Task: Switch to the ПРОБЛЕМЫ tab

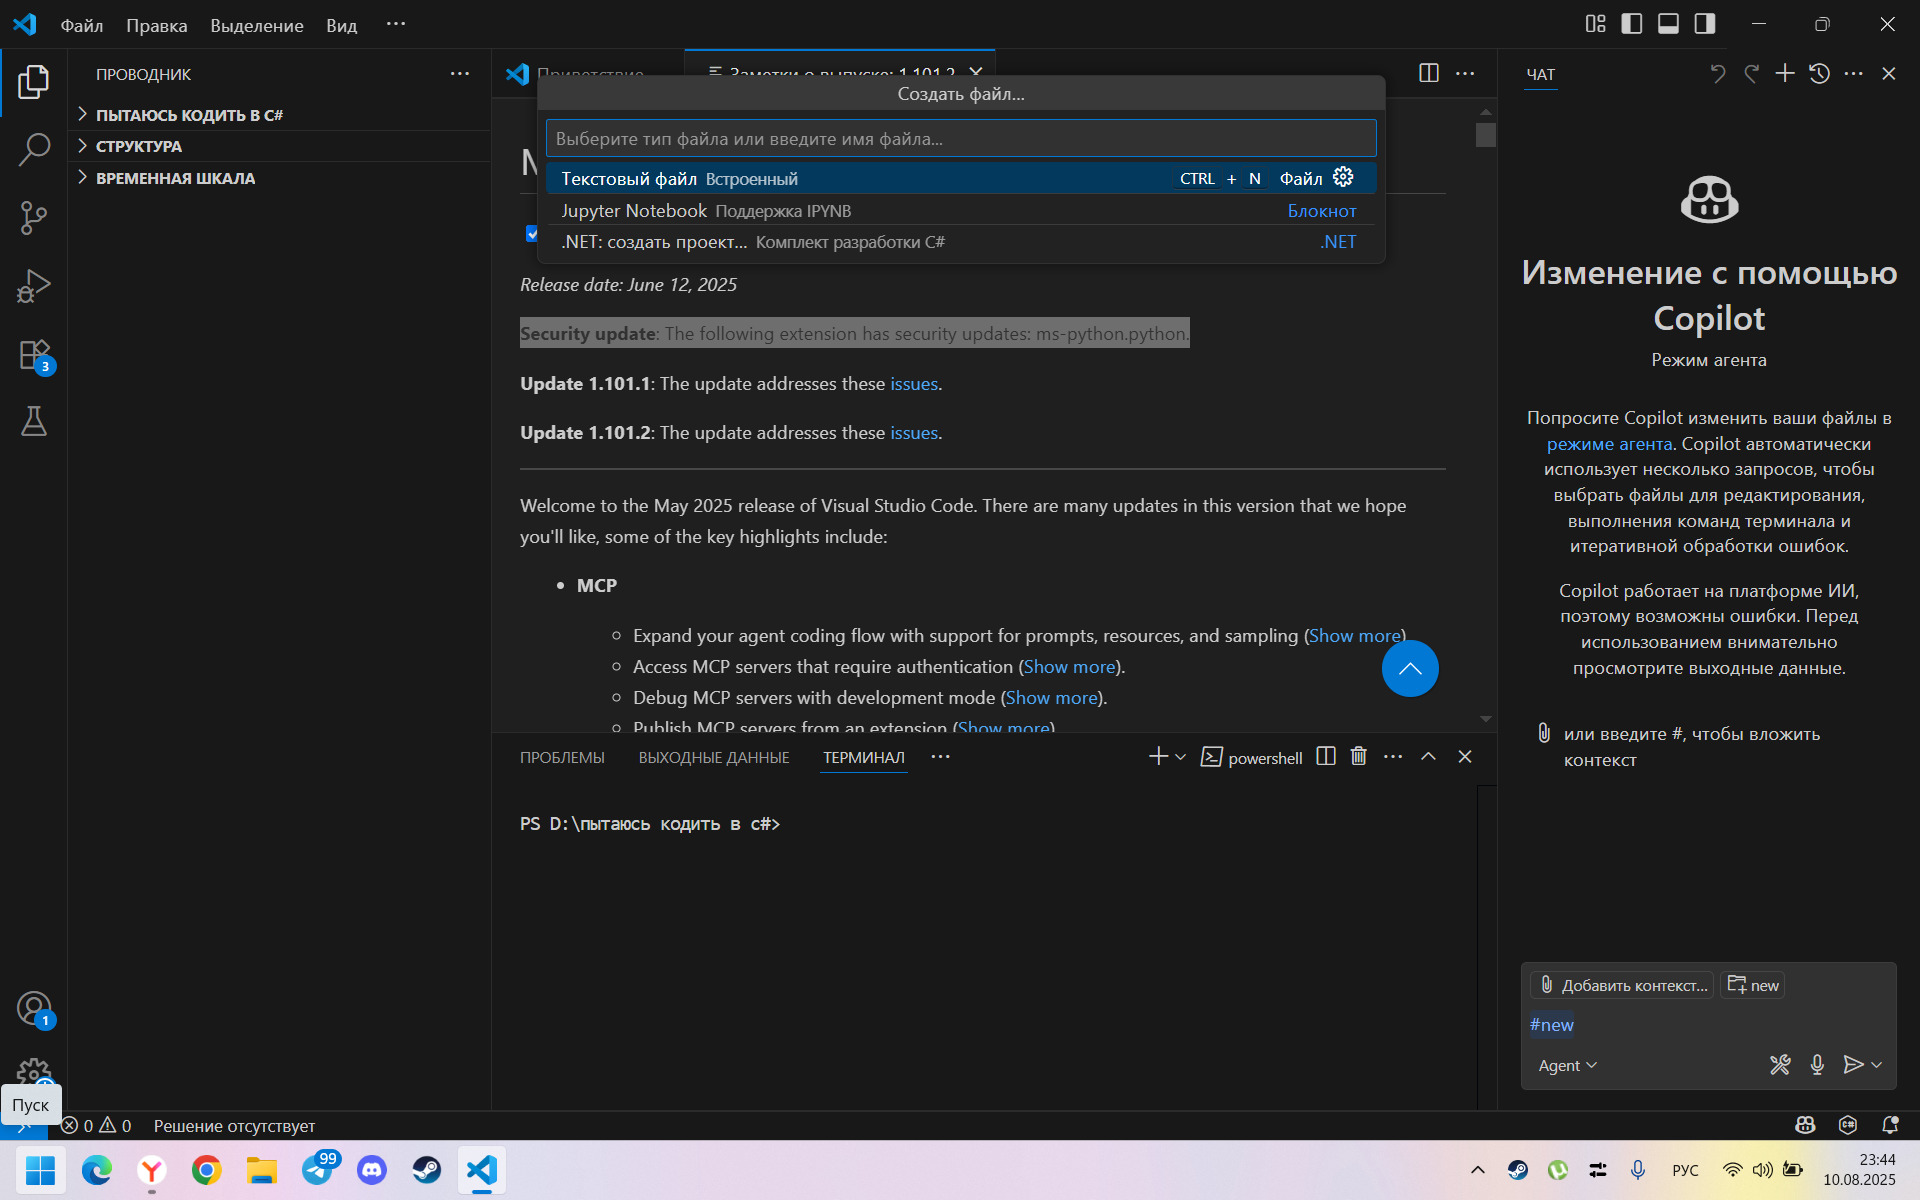Action: (x=562, y=758)
